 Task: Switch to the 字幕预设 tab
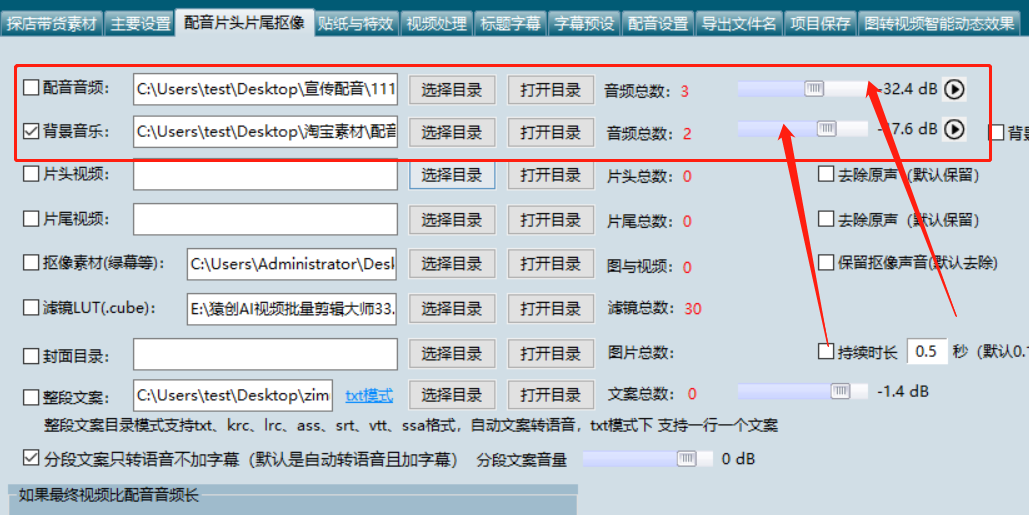[584, 24]
